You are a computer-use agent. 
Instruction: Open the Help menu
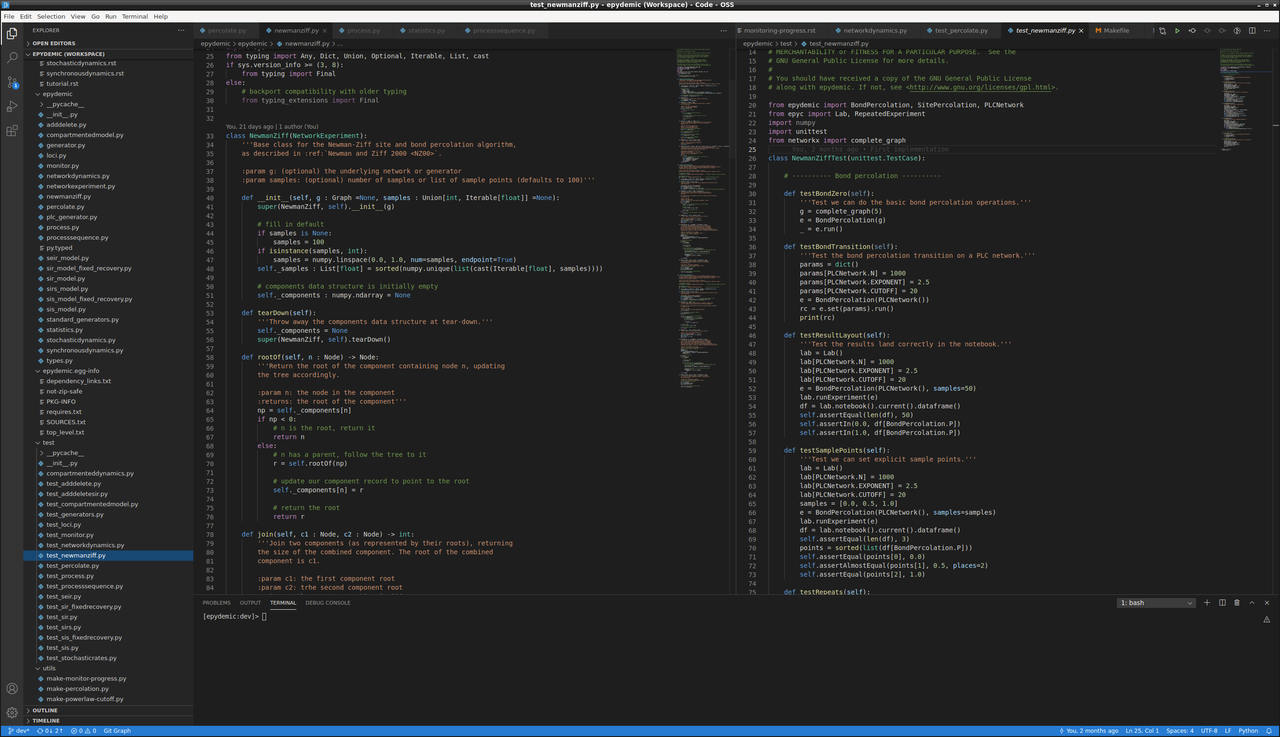[160, 17]
